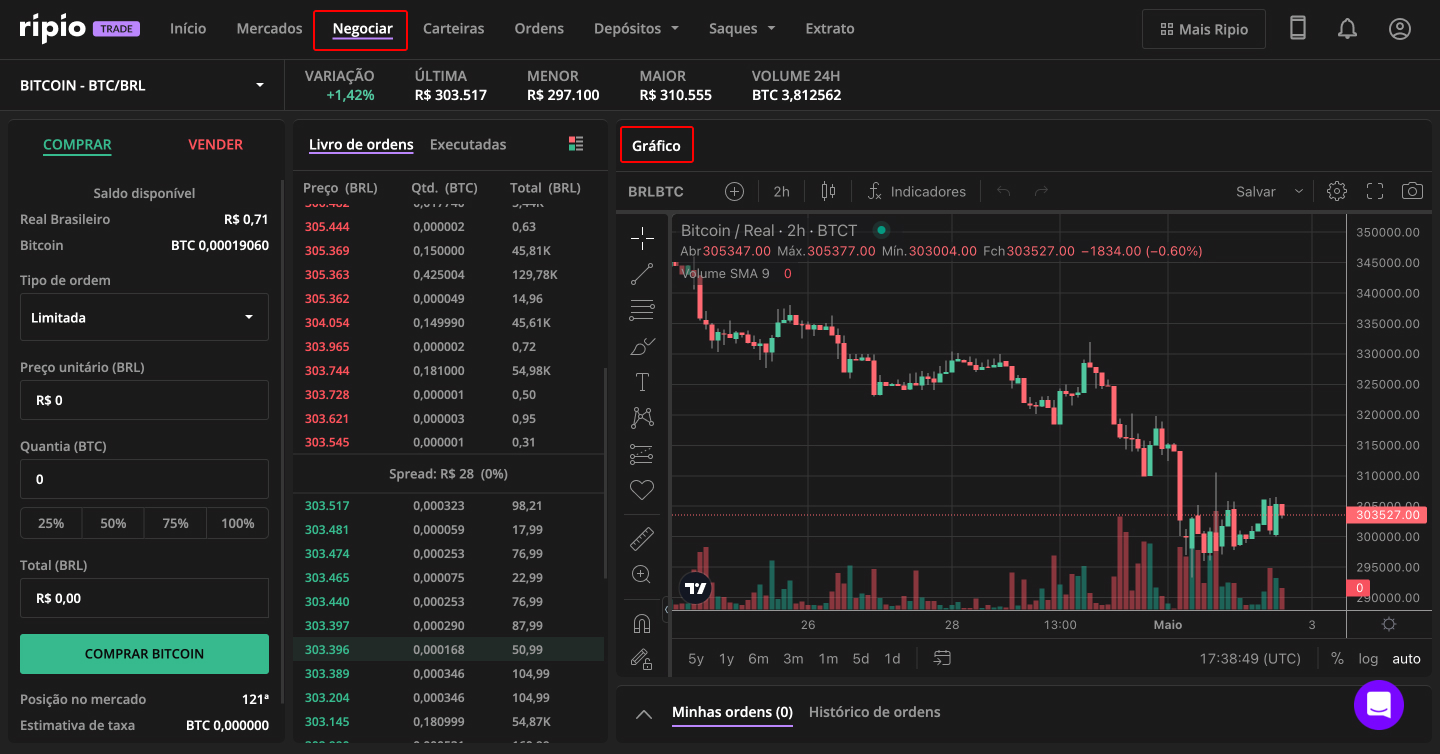Select the 303.396 buy order row
This screenshot has width=1440, height=754.
tap(449, 650)
